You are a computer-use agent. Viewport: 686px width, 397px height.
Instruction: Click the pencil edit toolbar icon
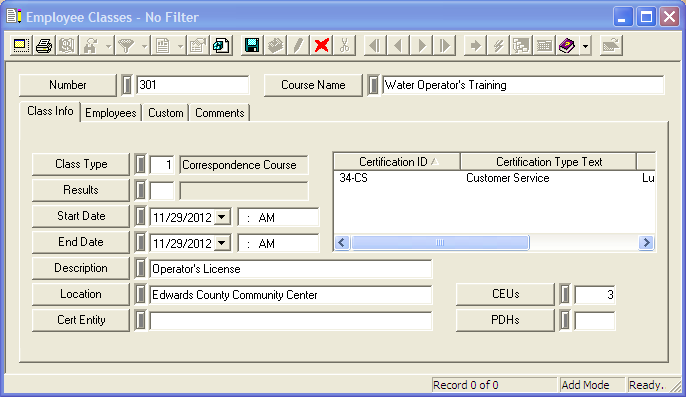point(298,45)
